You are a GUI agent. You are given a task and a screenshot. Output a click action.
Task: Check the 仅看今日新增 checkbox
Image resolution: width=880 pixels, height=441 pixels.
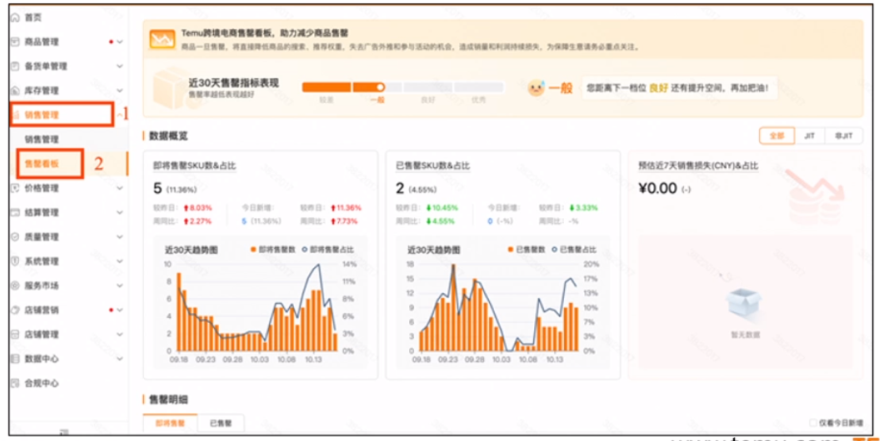[x=813, y=423]
